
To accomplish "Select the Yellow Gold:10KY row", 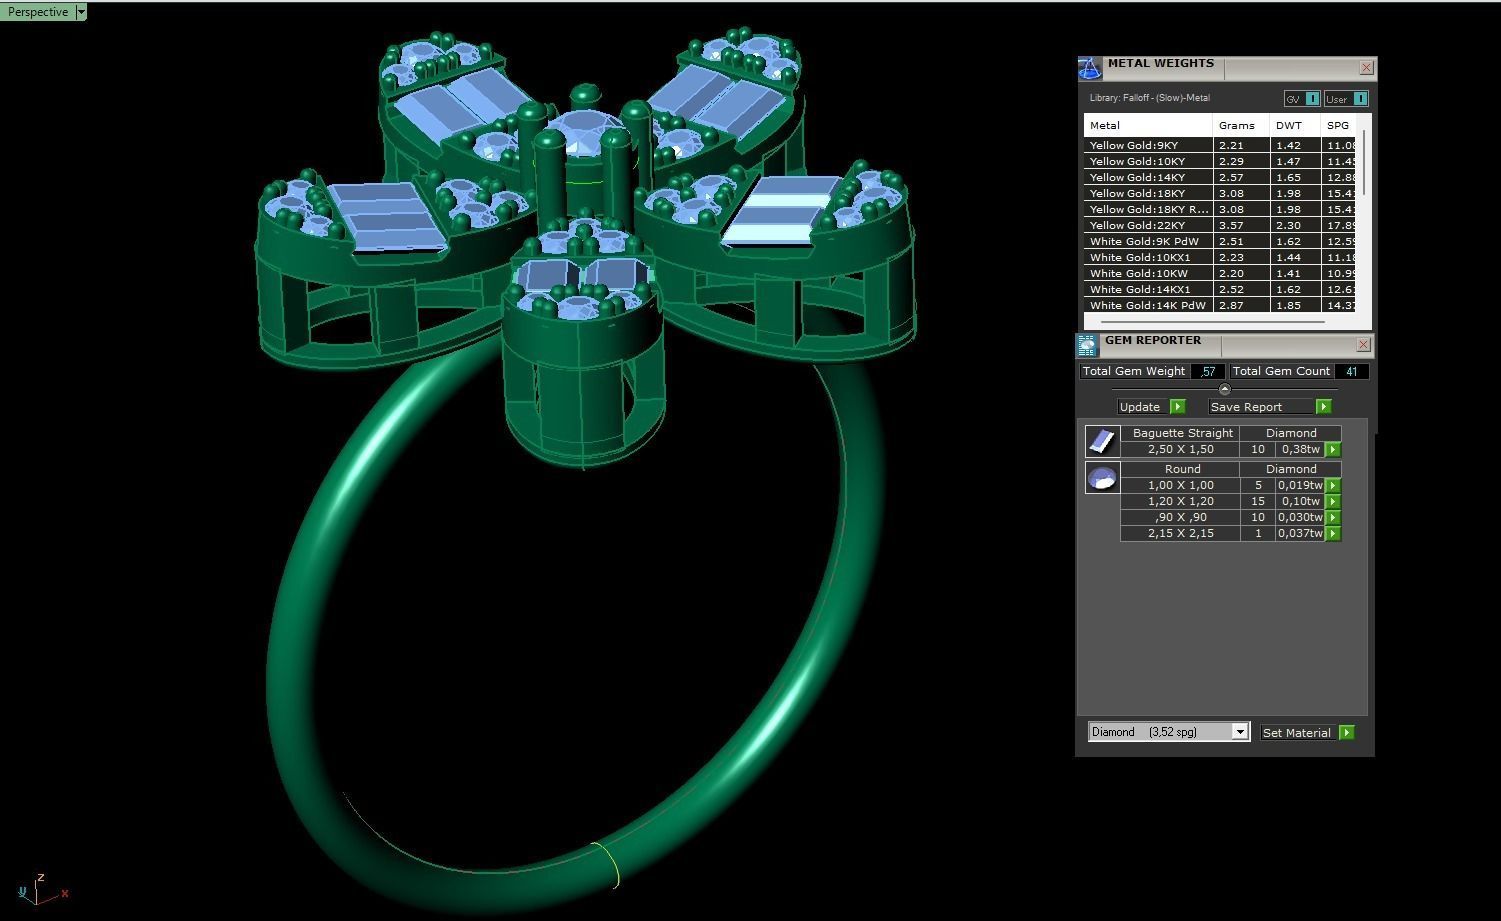I will tap(1220, 161).
